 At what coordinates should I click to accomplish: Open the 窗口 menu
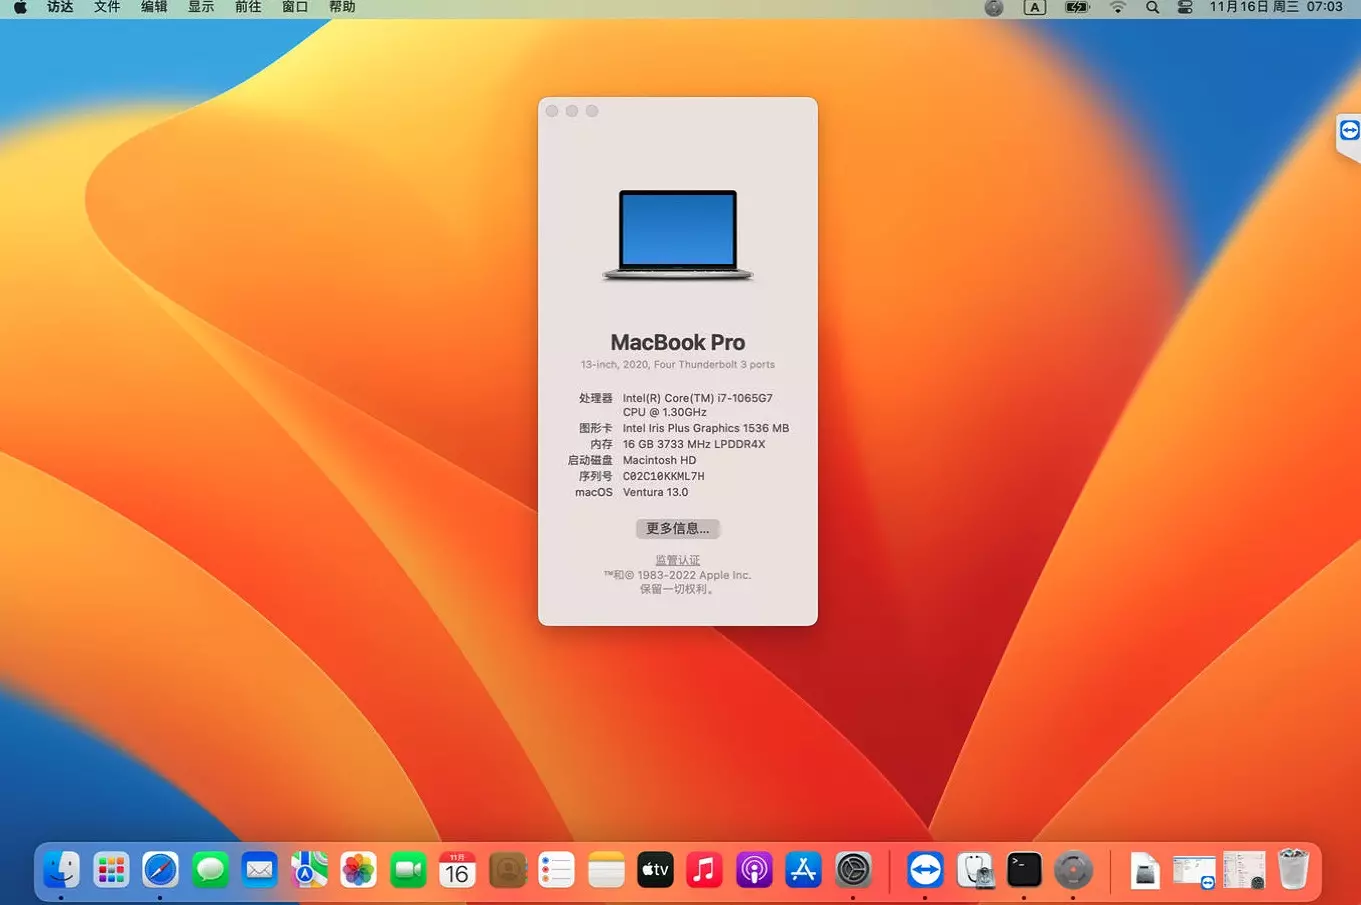click(295, 8)
